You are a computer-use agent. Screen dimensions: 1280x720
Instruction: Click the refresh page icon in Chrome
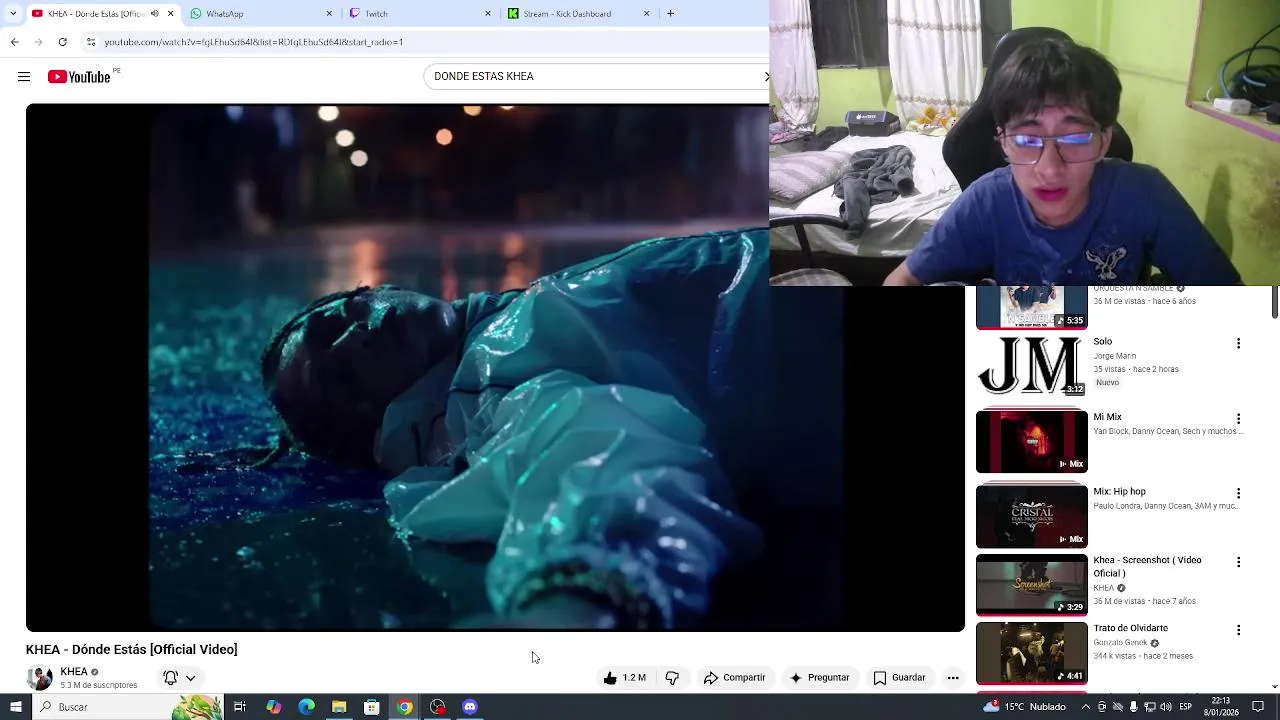pyautogui.click(x=62, y=42)
